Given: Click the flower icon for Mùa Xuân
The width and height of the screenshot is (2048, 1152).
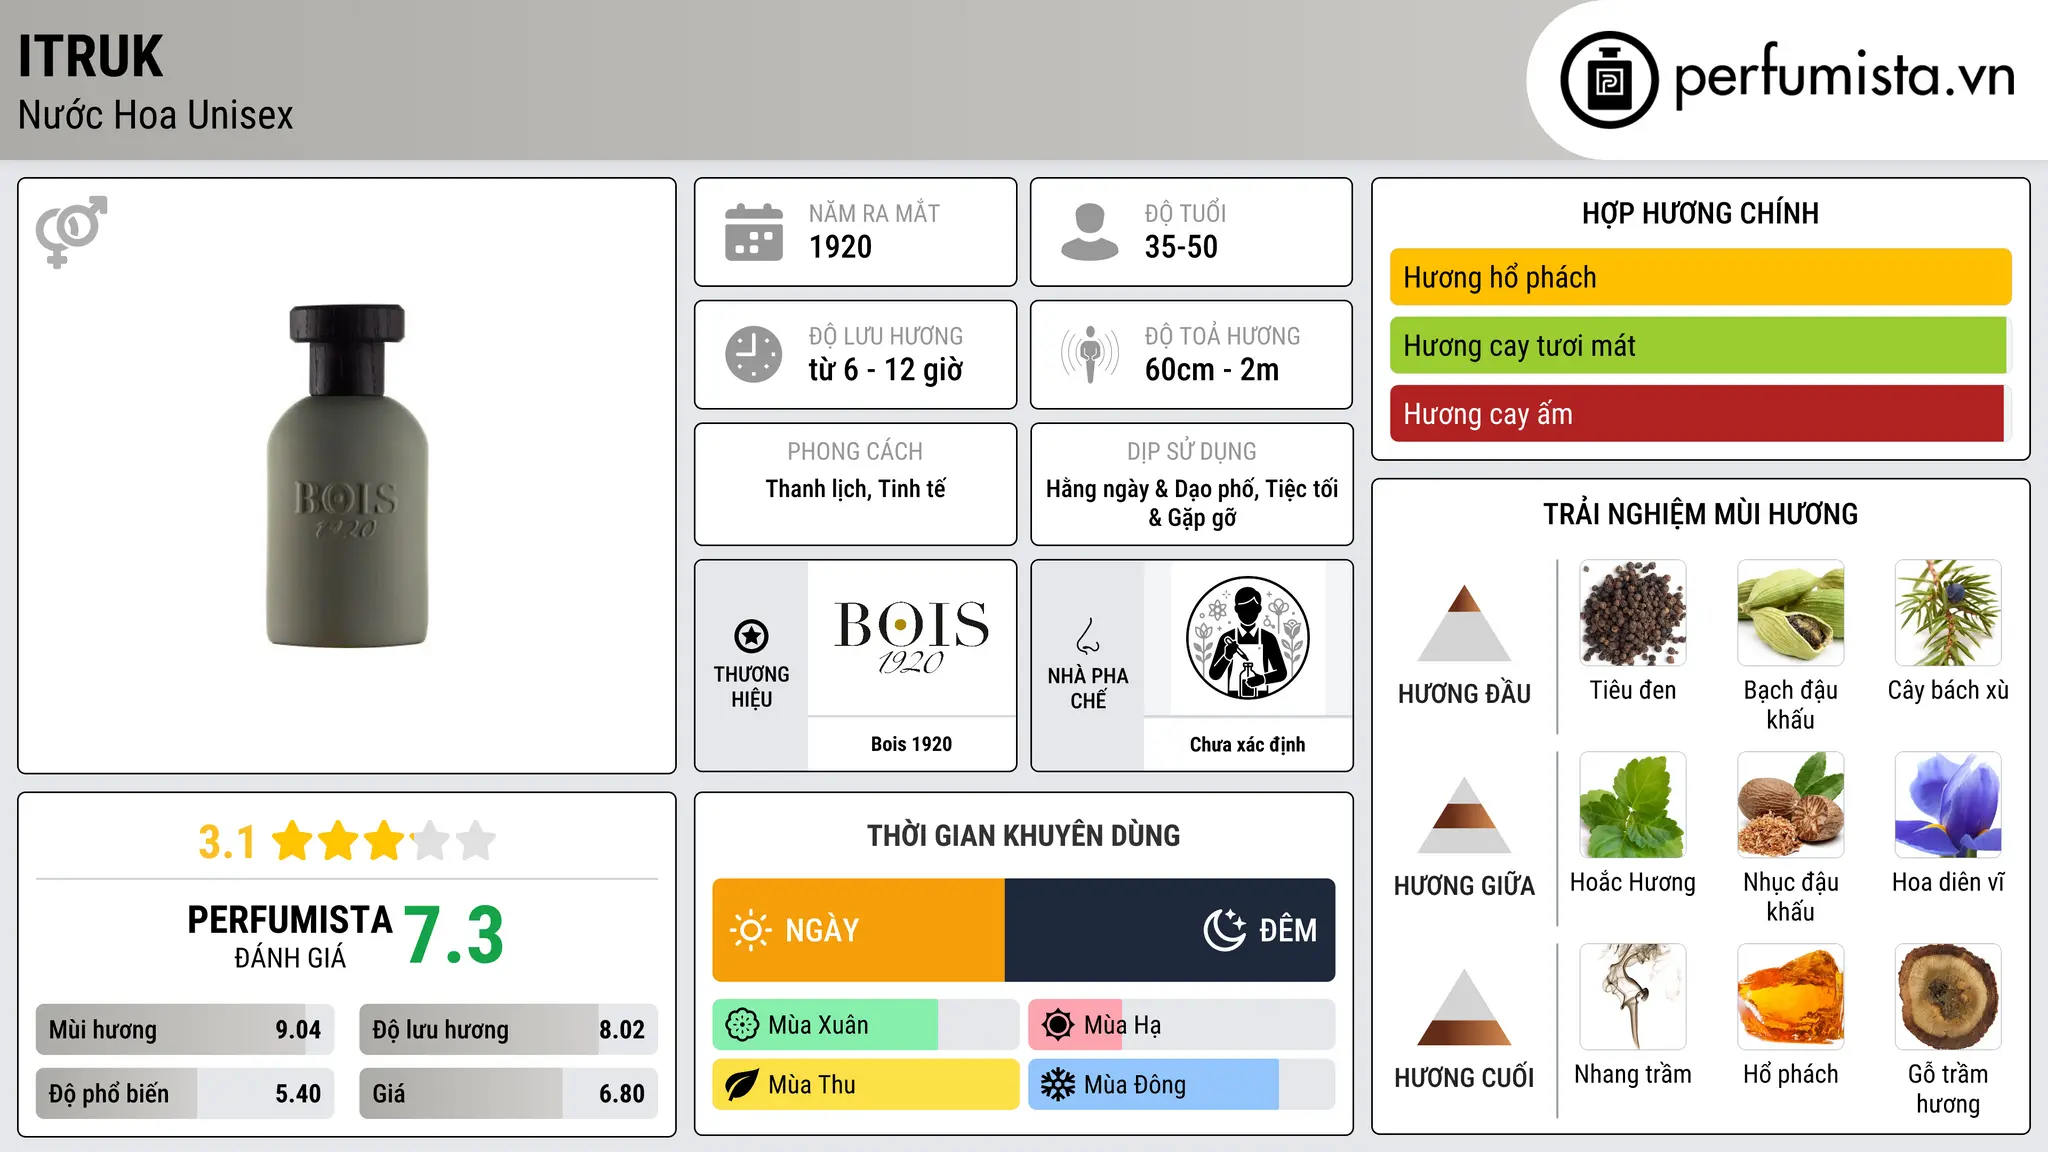Looking at the screenshot, I should 742,1025.
